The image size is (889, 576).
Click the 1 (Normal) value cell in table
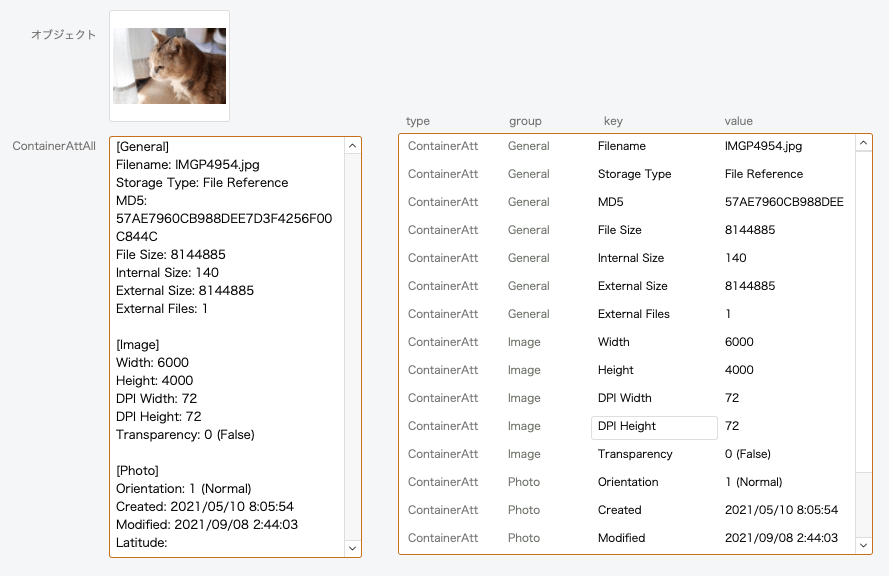753,482
